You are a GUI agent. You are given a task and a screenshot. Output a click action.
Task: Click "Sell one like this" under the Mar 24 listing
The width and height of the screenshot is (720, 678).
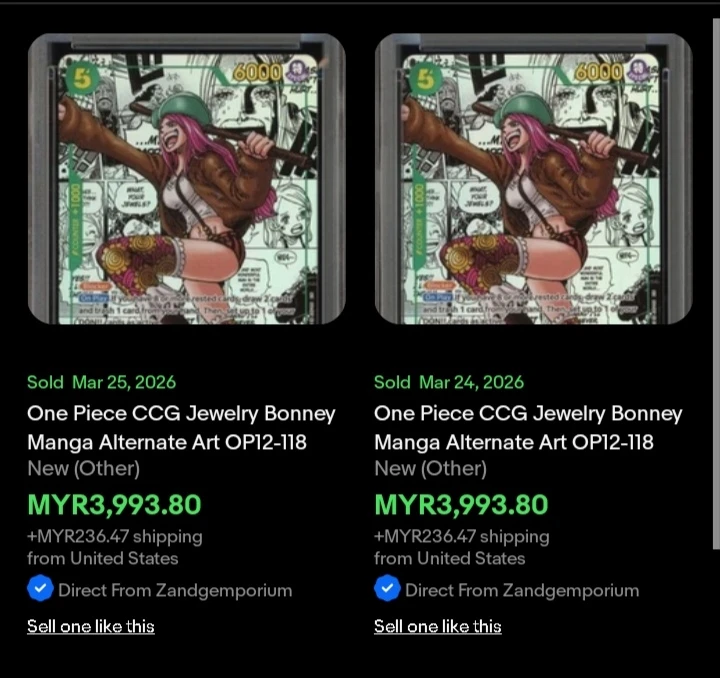coord(438,626)
